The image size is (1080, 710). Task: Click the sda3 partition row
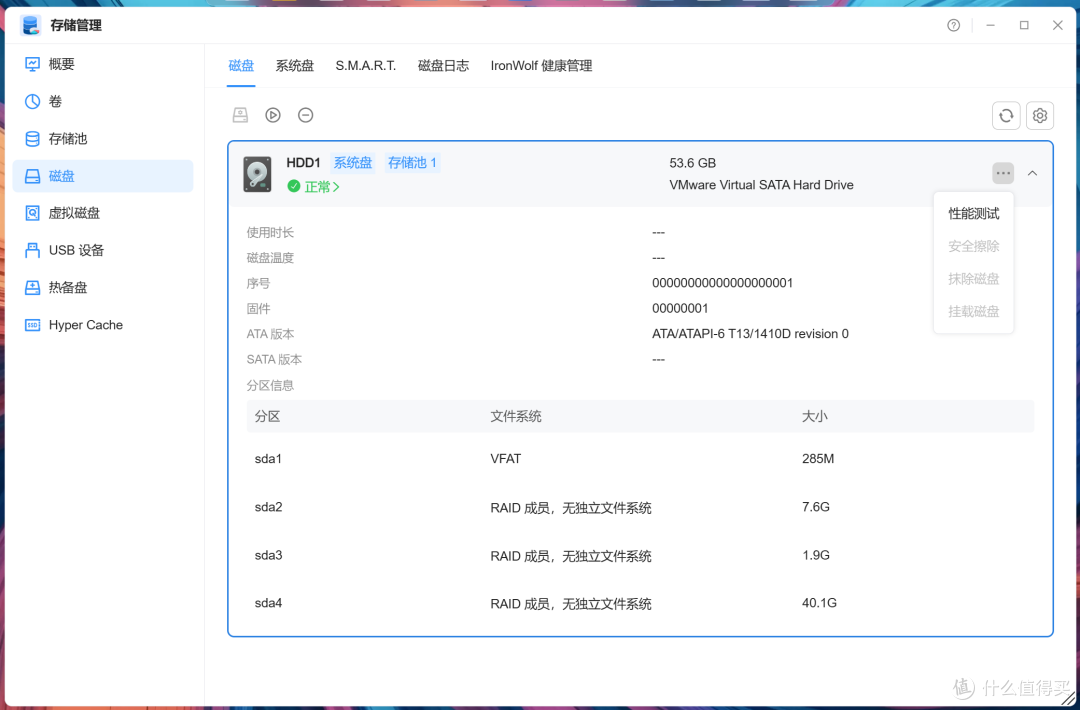(x=640, y=555)
